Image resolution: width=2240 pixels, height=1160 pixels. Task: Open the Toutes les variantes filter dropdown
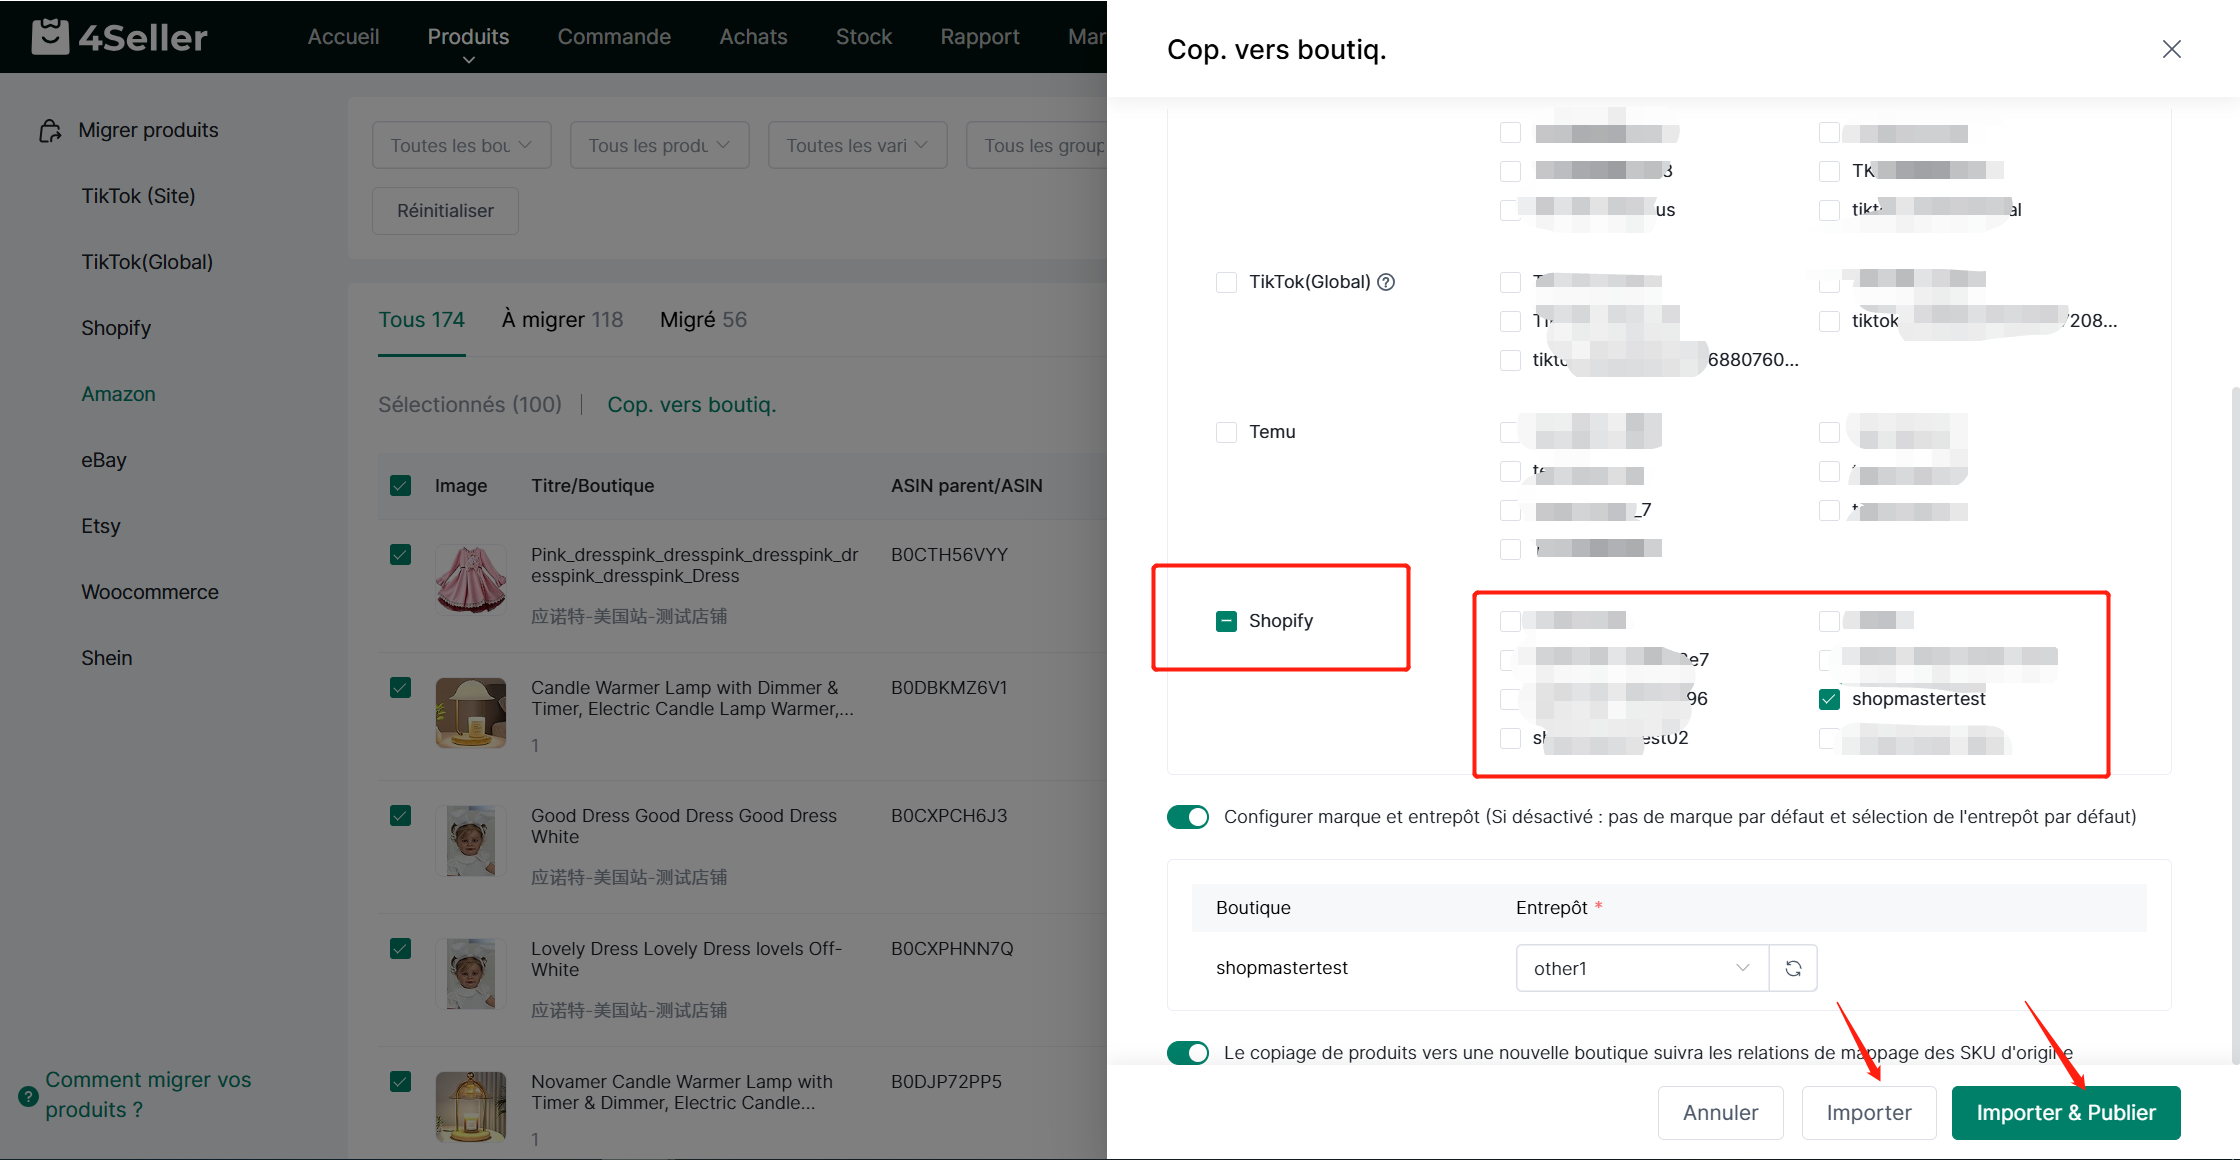(x=857, y=146)
